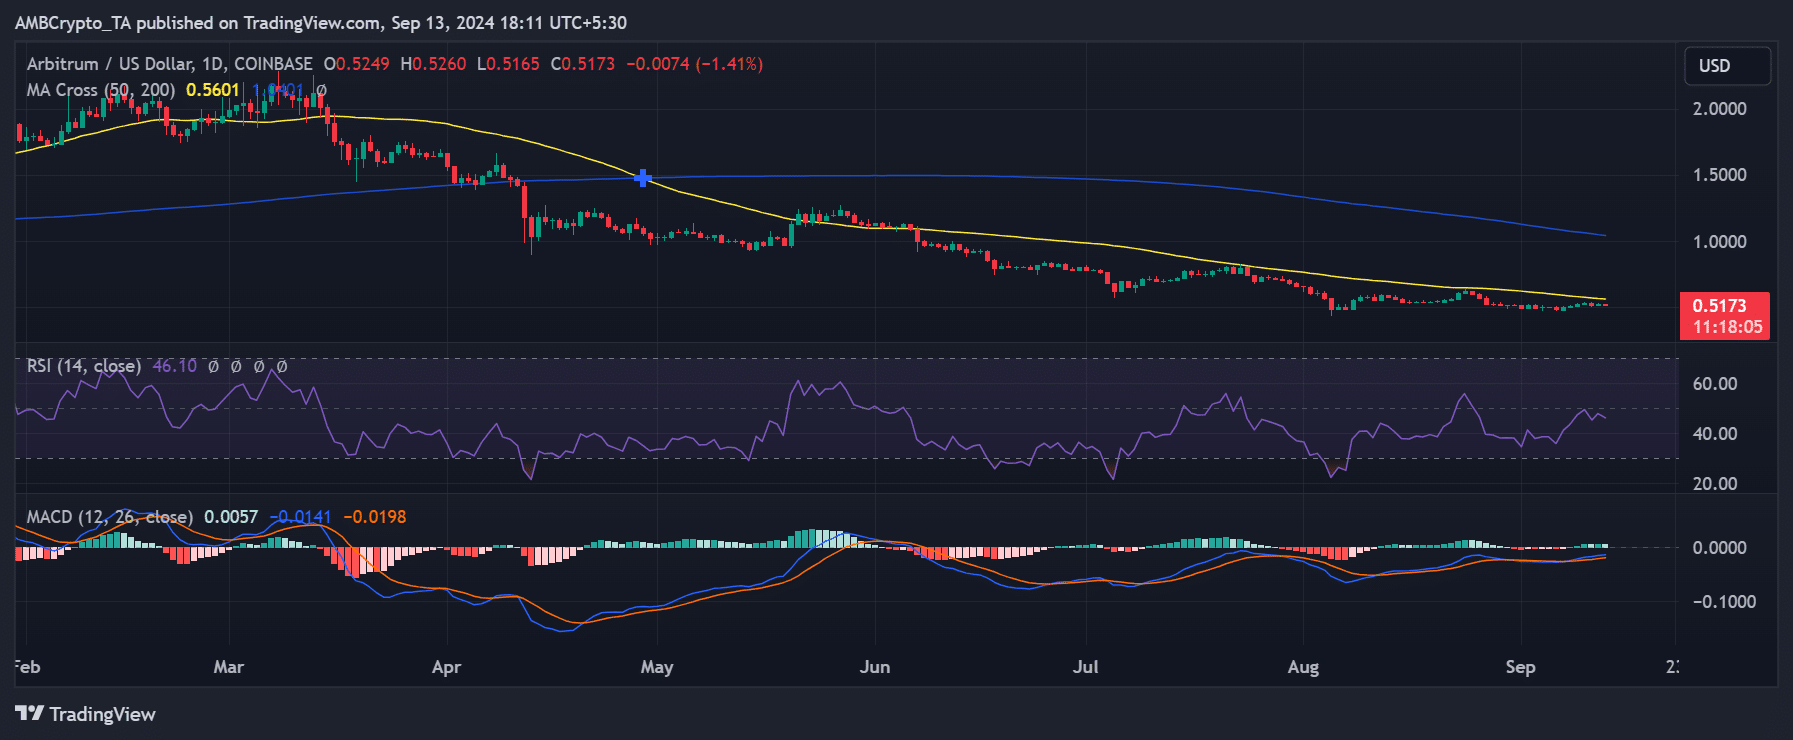The height and width of the screenshot is (740, 1793).
Task: Click the MA Cross null value symbol
Action: [x=321, y=90]
